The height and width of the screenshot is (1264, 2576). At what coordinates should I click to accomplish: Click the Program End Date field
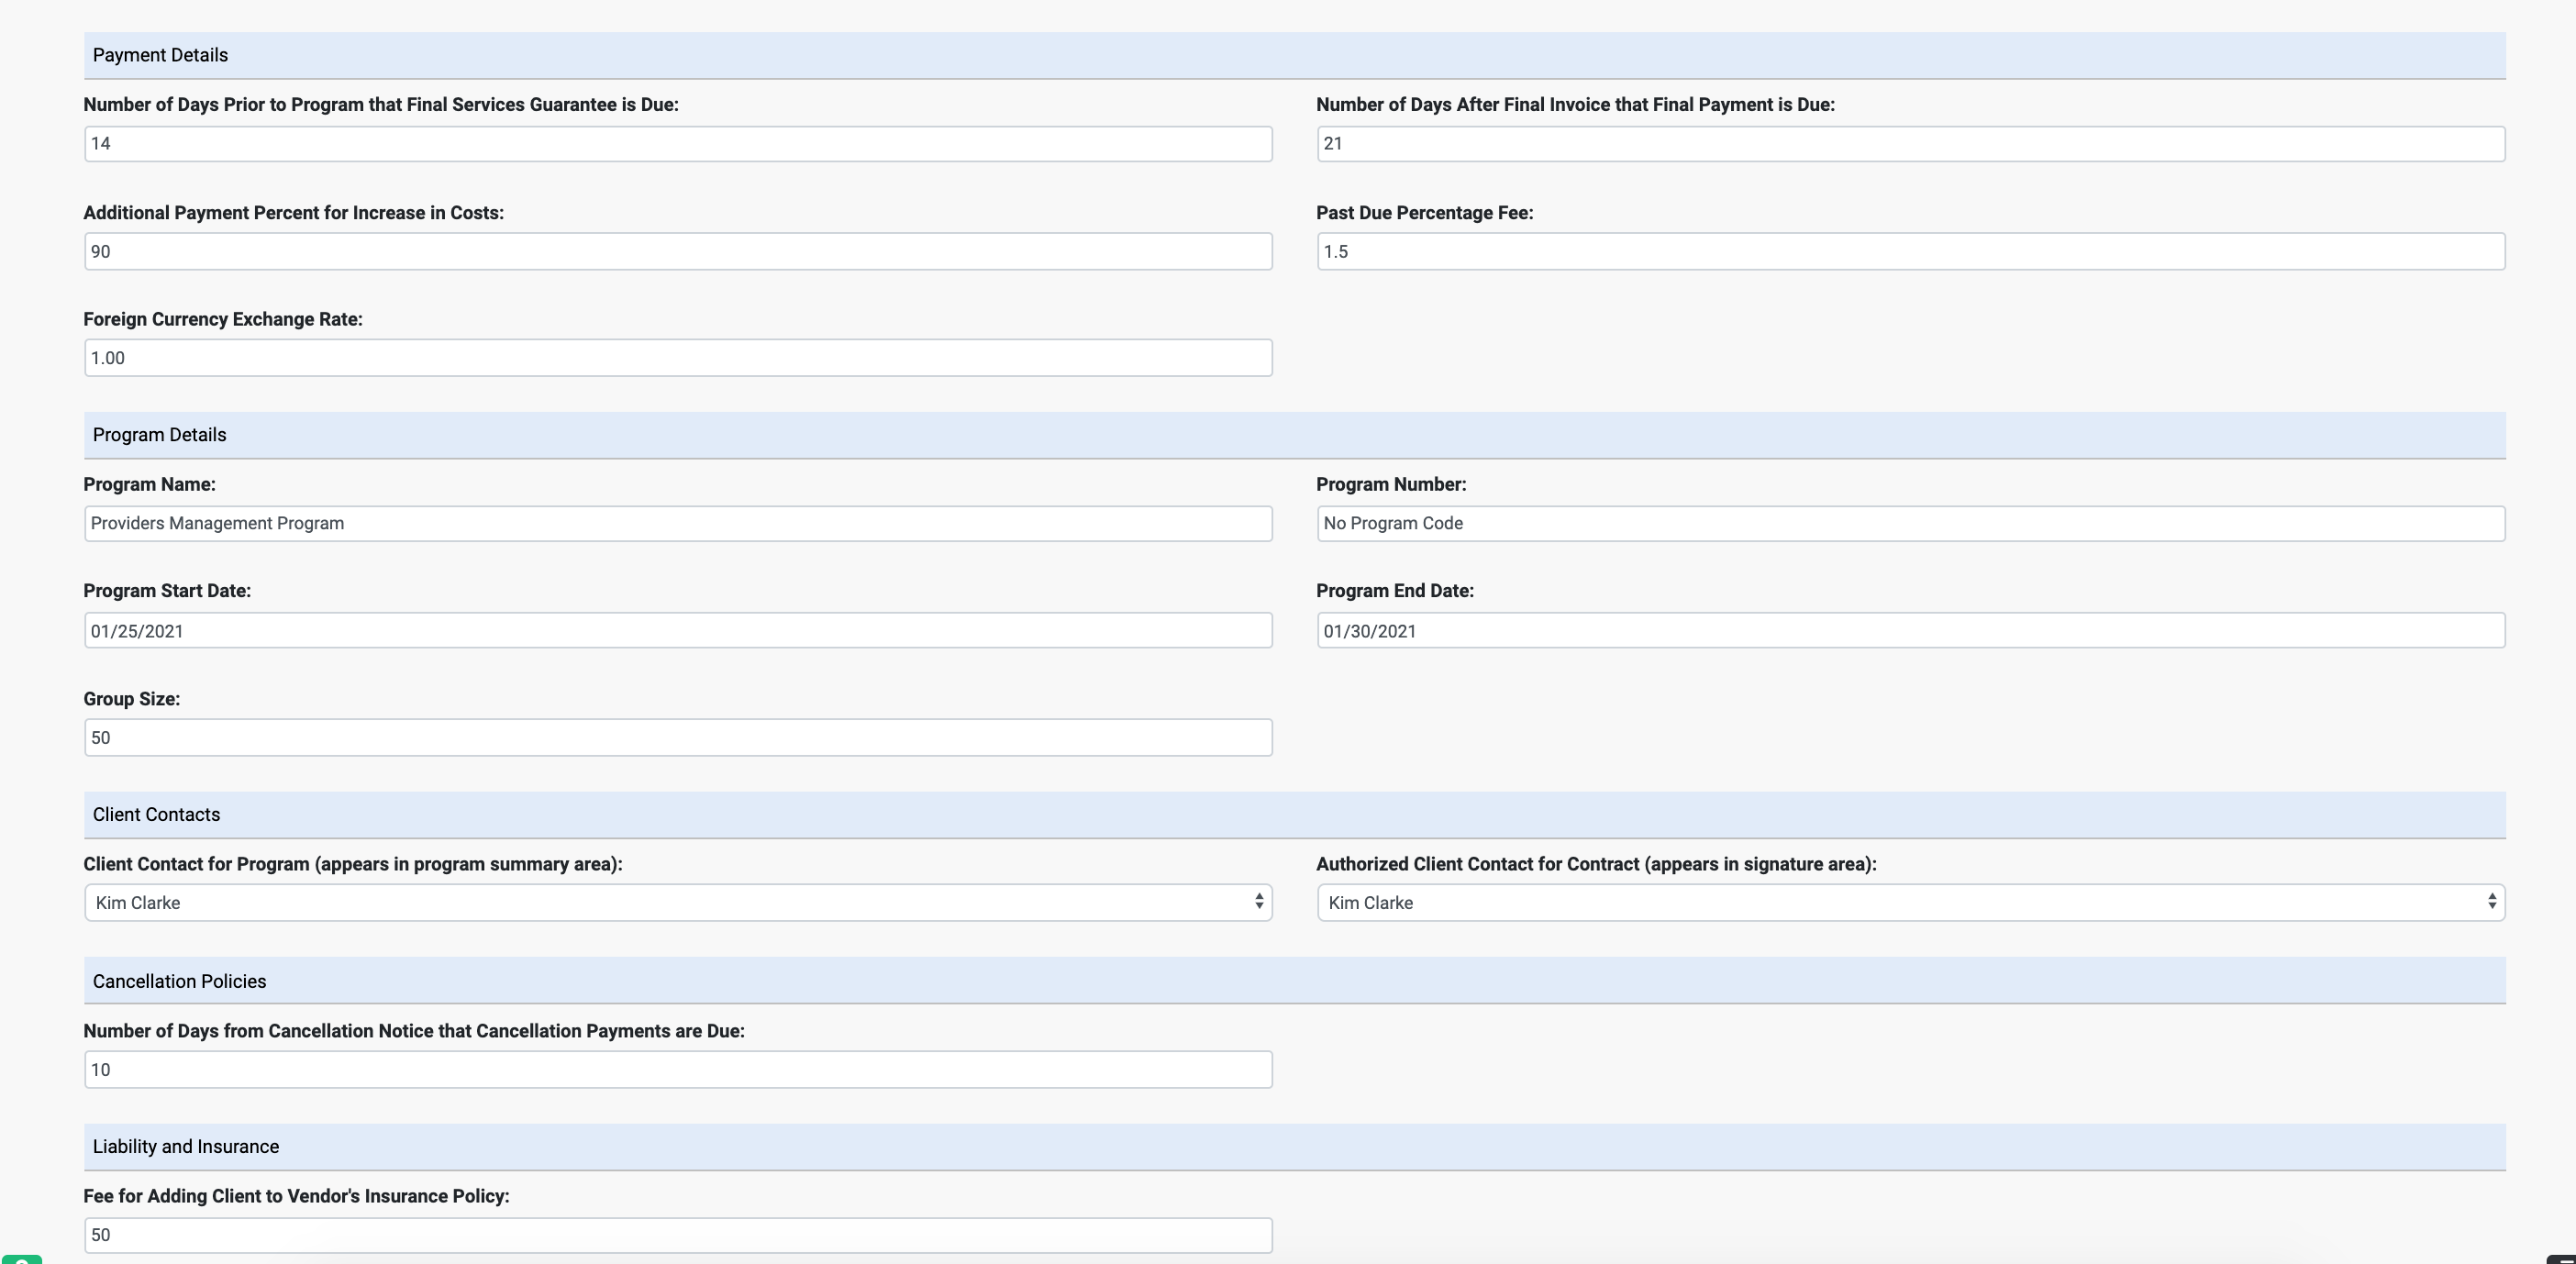point(1911,631)
